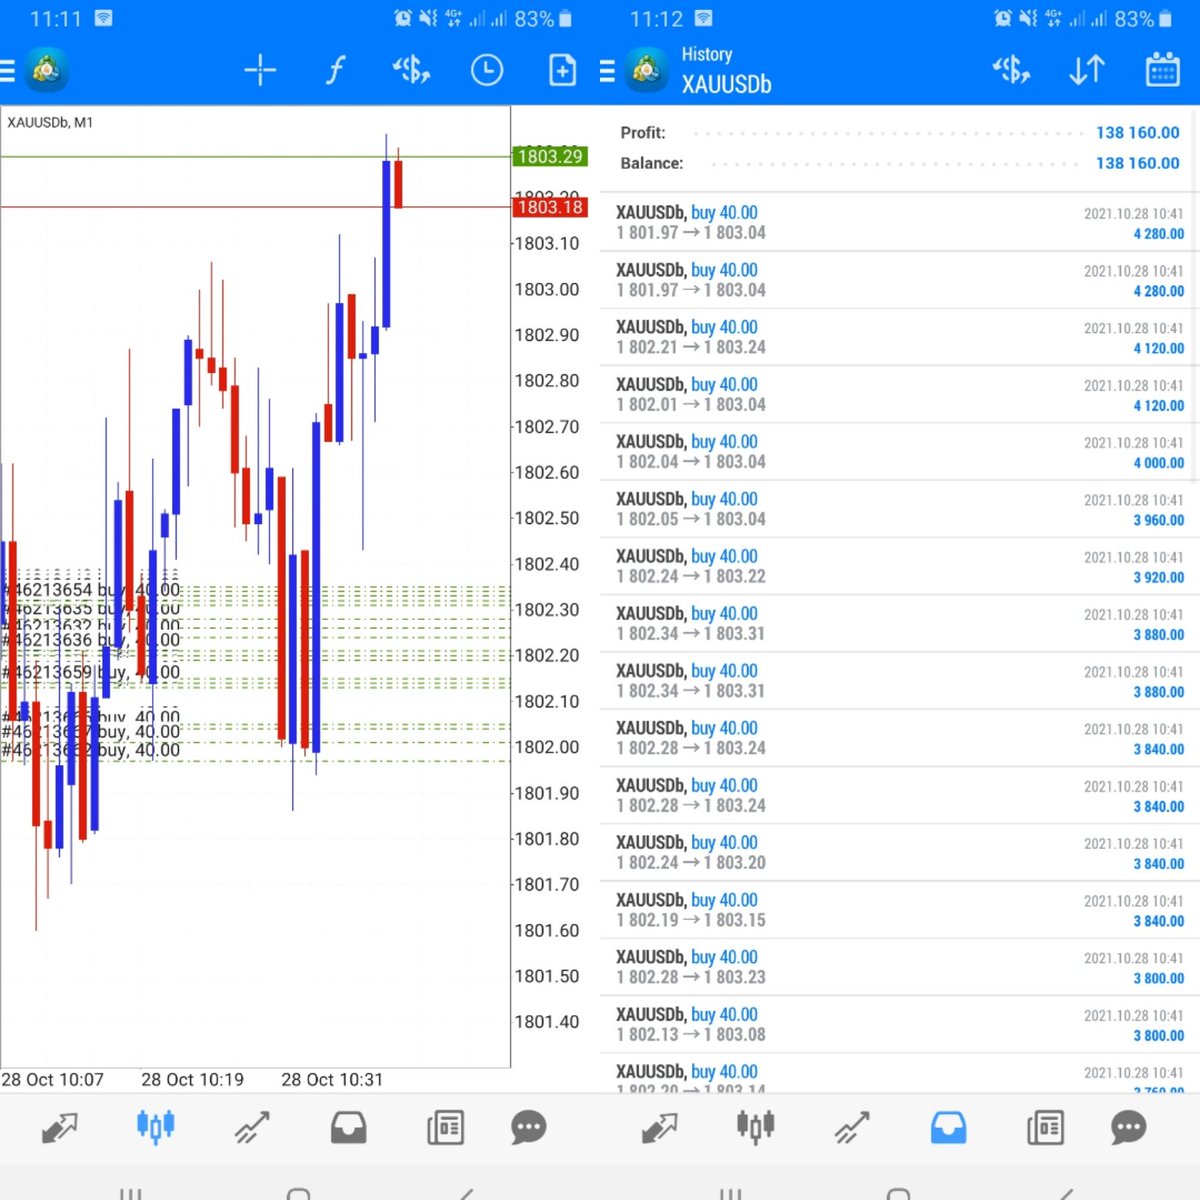Tap the green 1803.29 ask price label
Screen dimensions: 1200x1200
tap(550, 156)
